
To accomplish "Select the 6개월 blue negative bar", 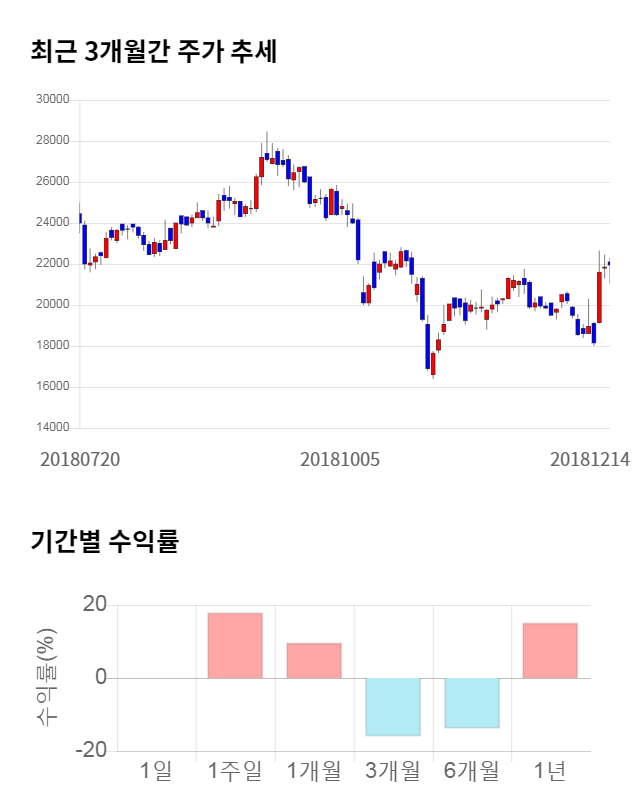I will (x=472, y=703).
